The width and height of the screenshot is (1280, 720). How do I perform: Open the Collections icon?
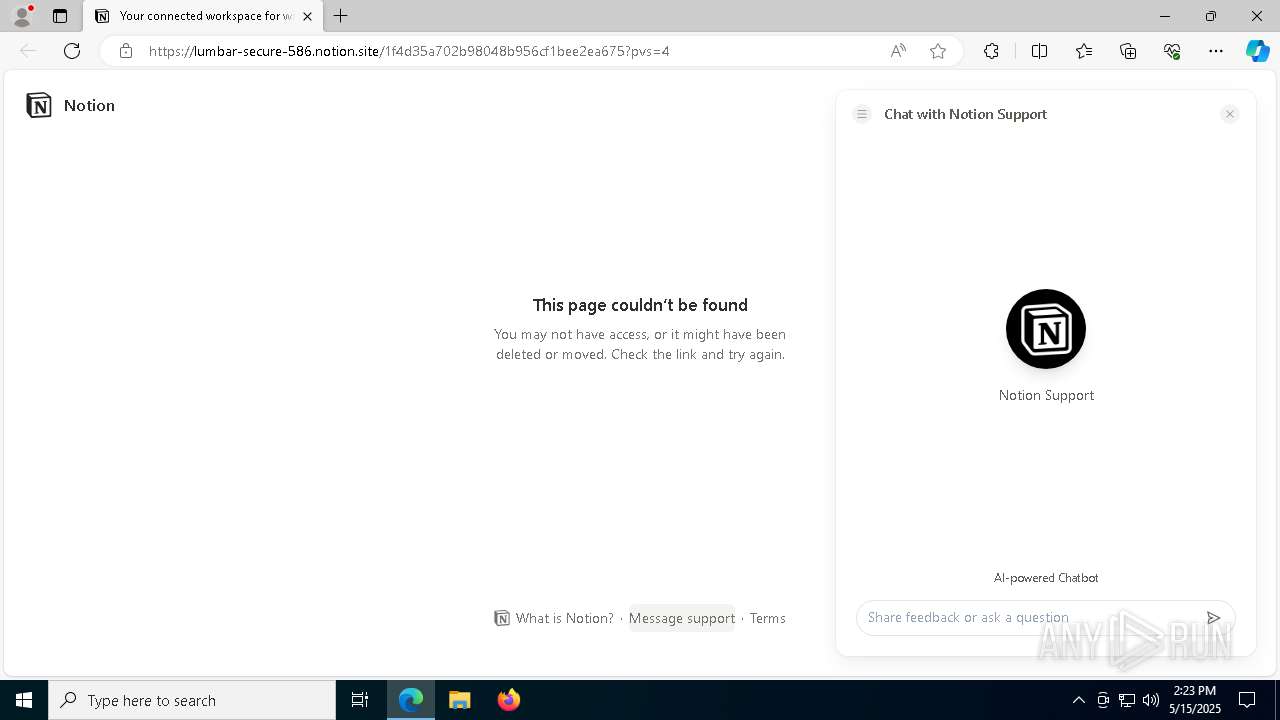[x=1128, y=51]
